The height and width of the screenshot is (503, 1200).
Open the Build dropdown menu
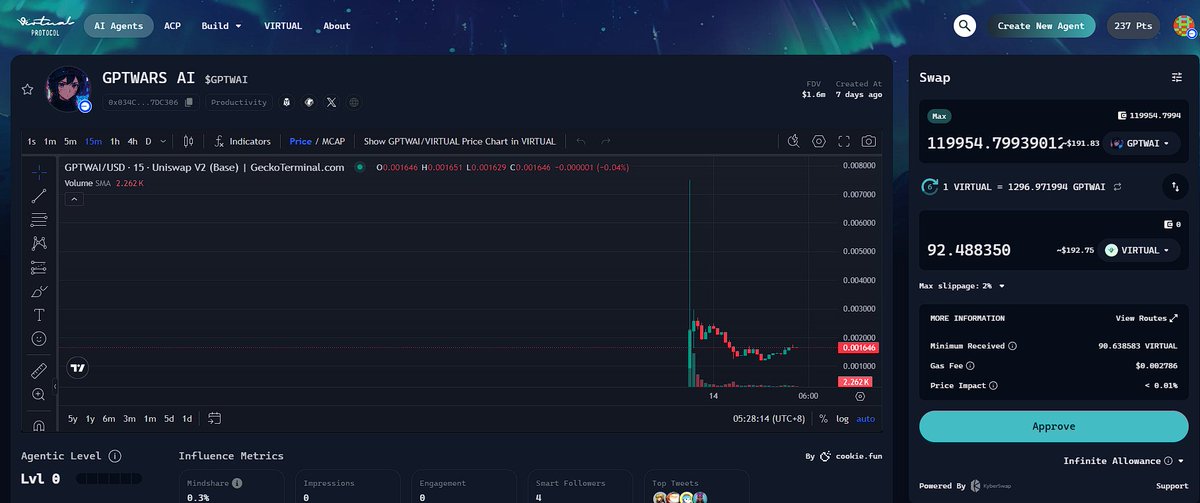221,26
